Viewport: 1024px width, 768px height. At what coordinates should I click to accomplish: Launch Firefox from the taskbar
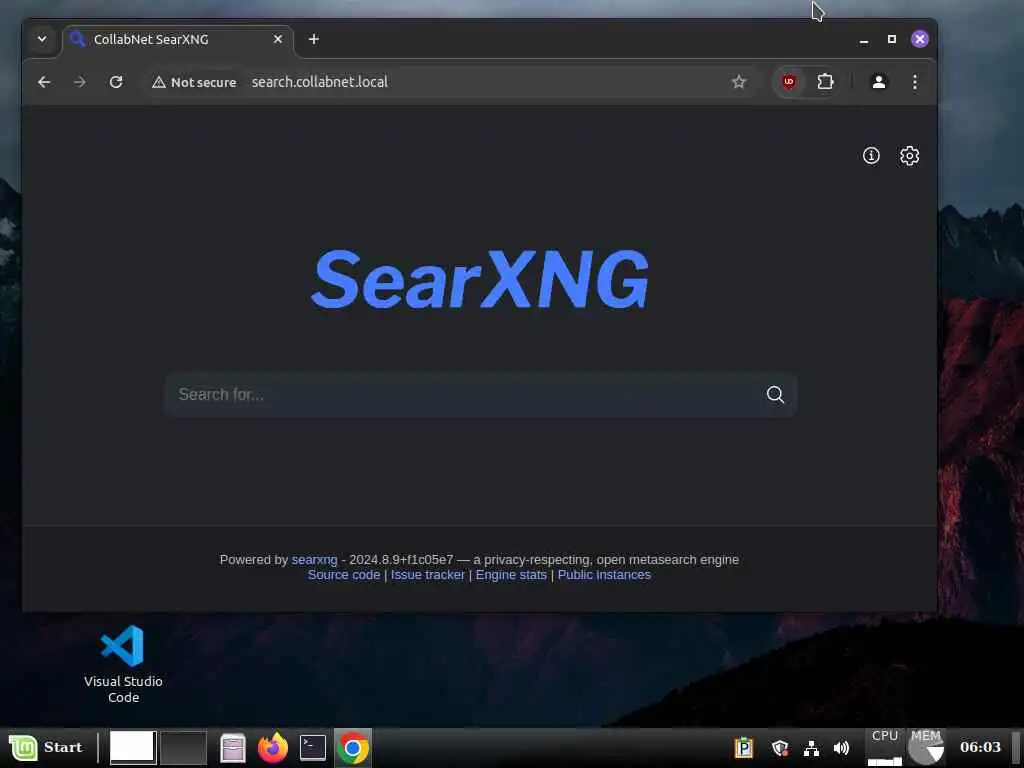[x=272, y=748]
